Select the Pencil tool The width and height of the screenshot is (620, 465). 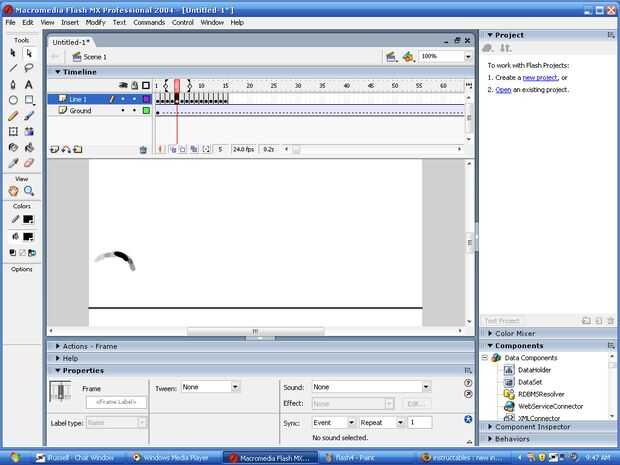[13, 116]
